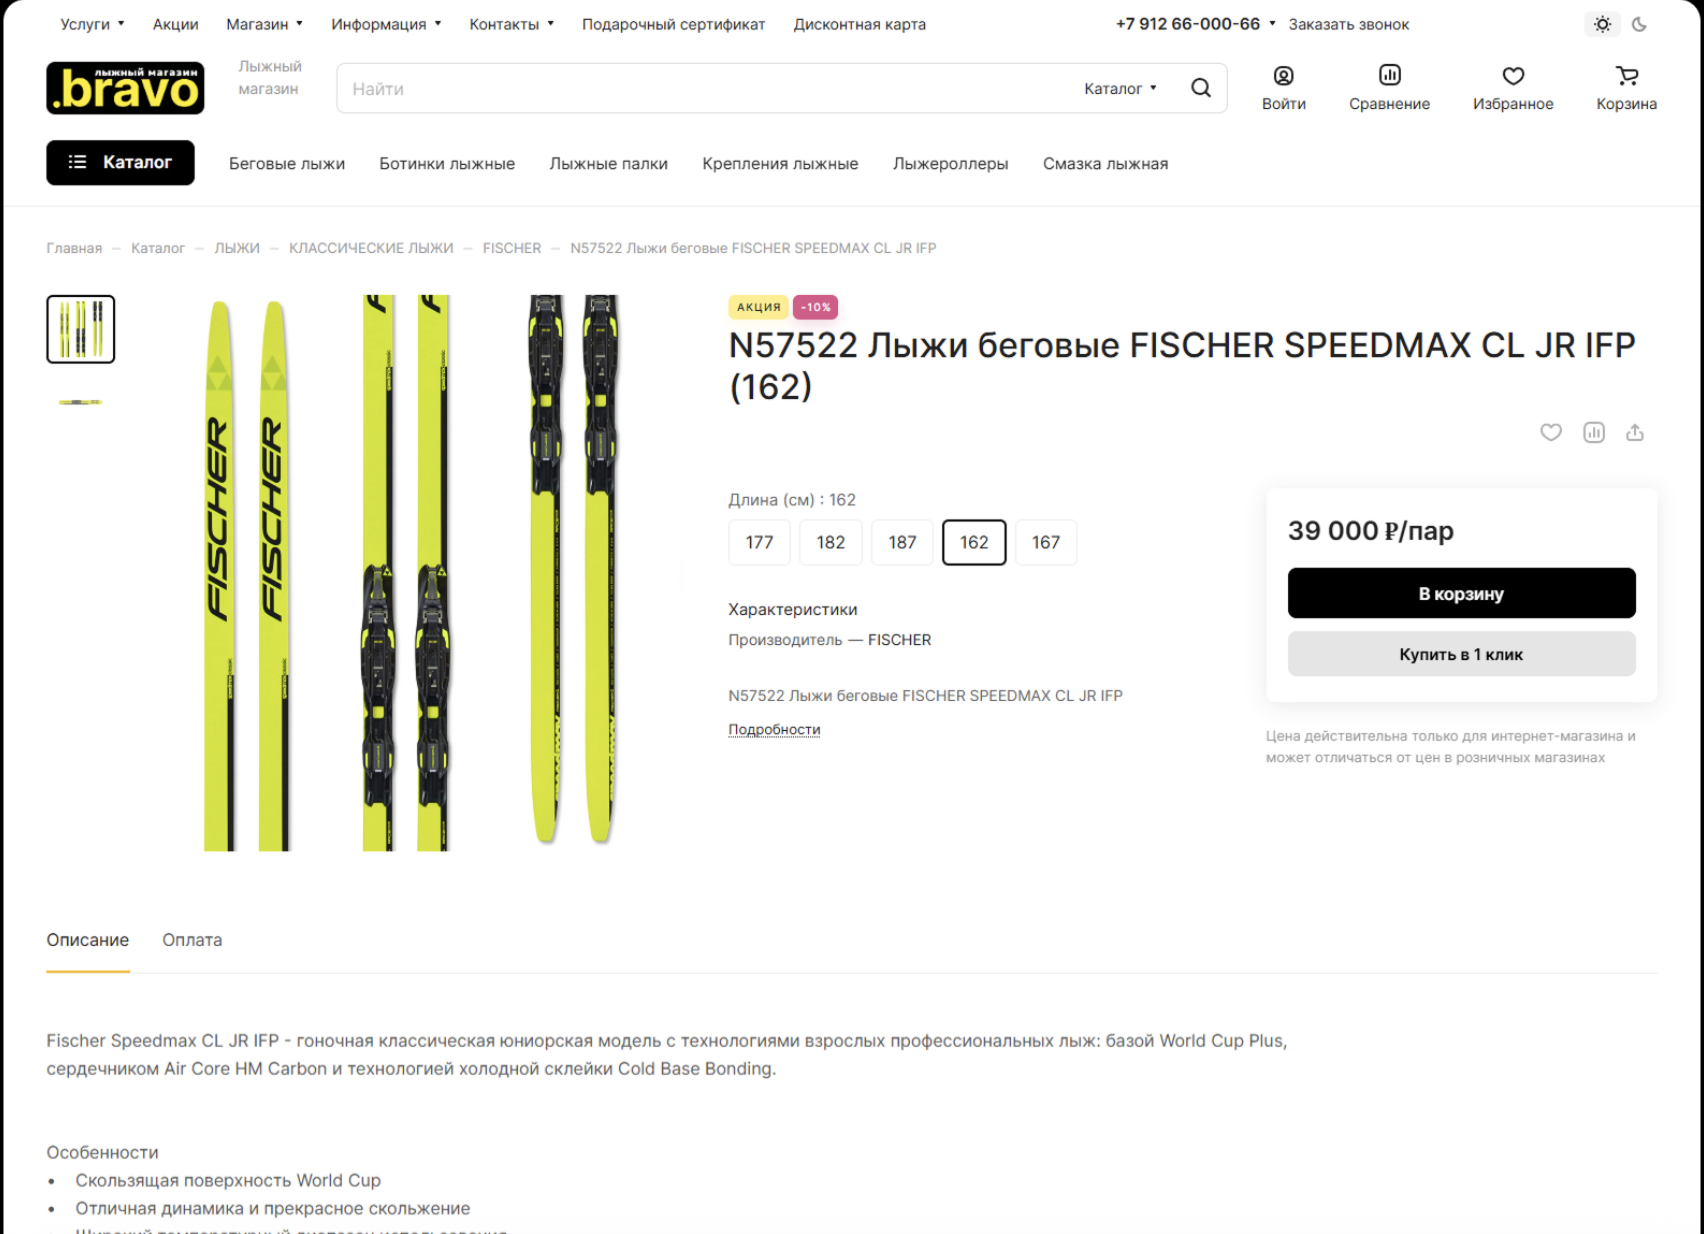Add product to comparison via chart icon

coord(1594,432)
